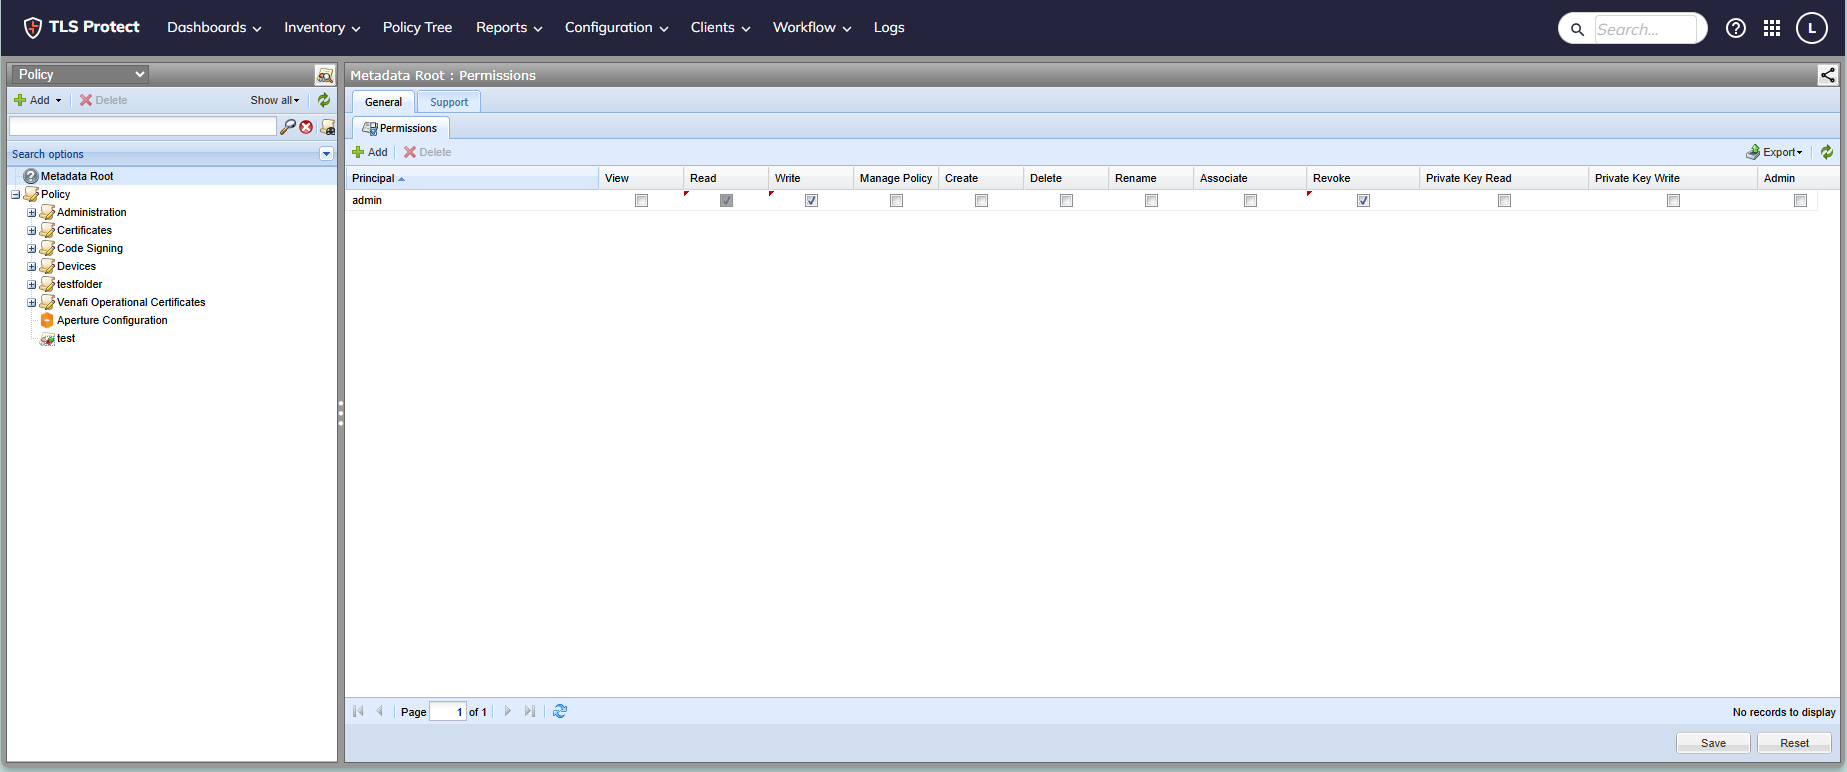Screen dimensions: 1847x772
Task: Switch to the Support tab
Action: [x=449, y=102]
